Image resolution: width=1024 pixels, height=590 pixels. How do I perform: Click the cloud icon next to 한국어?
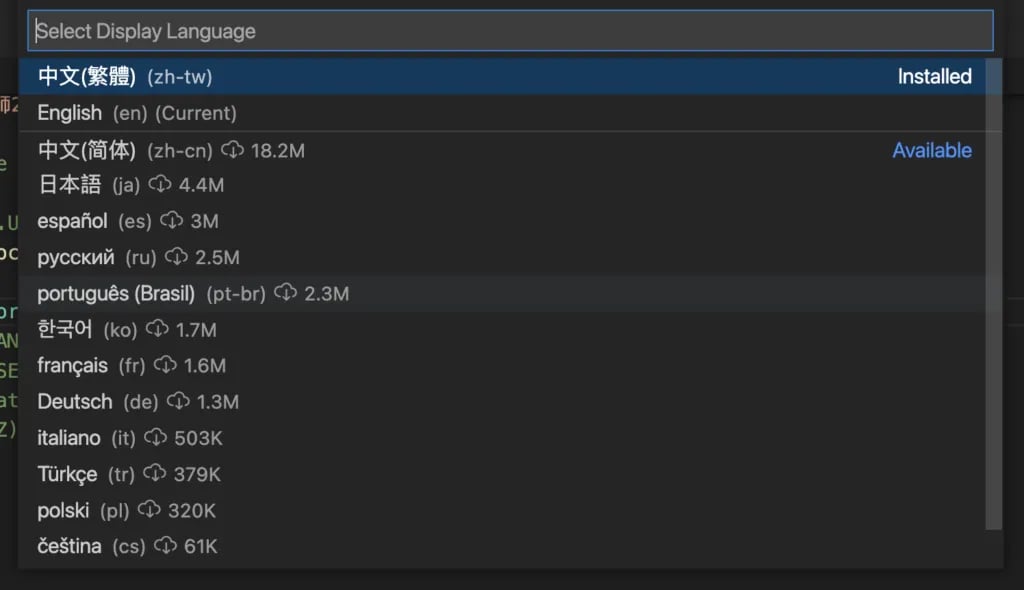tap(157, 329)
